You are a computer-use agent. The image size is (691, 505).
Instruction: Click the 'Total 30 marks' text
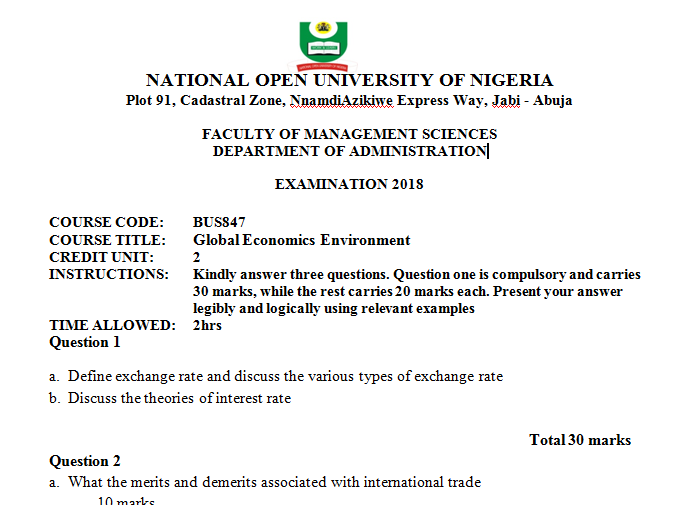[580, 440]
